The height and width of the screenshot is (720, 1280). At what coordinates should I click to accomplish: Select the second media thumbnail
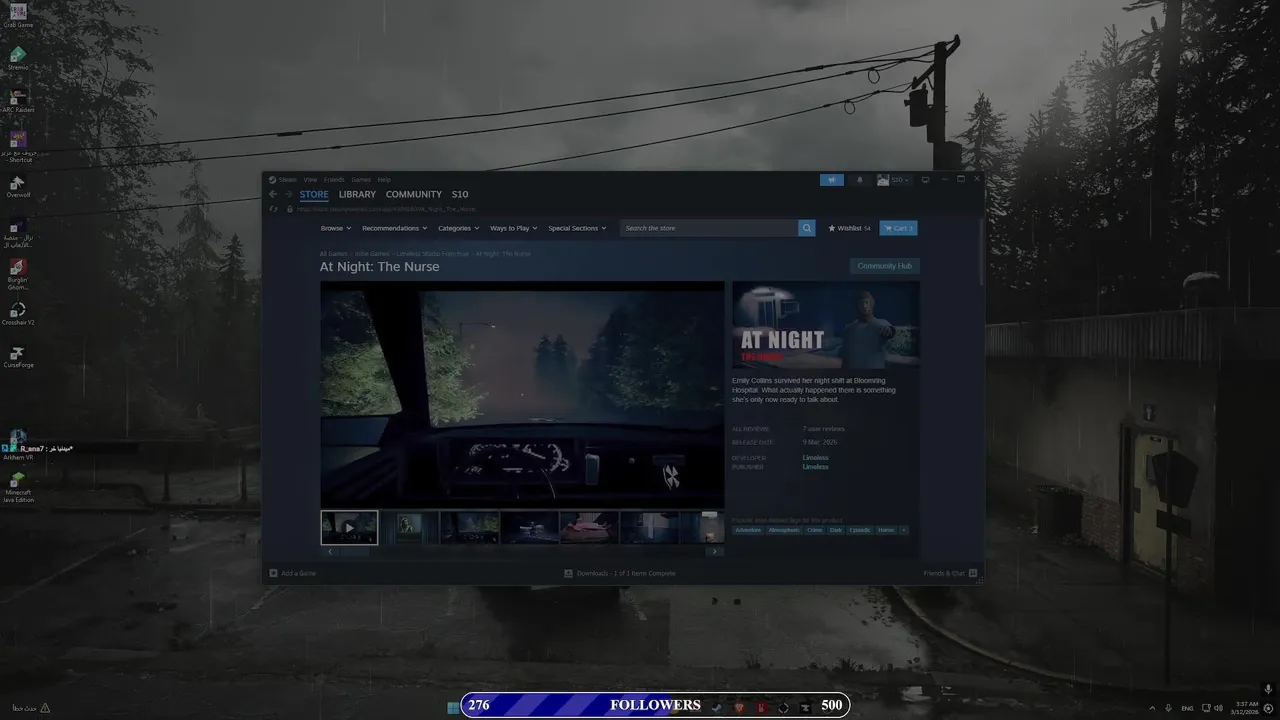pos(409,527)
